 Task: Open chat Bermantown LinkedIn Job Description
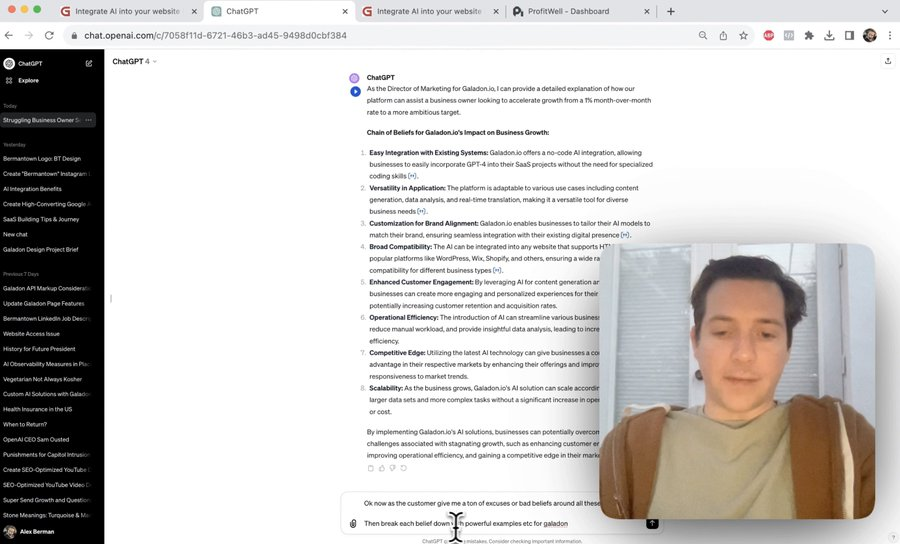(x=47, y=318)
